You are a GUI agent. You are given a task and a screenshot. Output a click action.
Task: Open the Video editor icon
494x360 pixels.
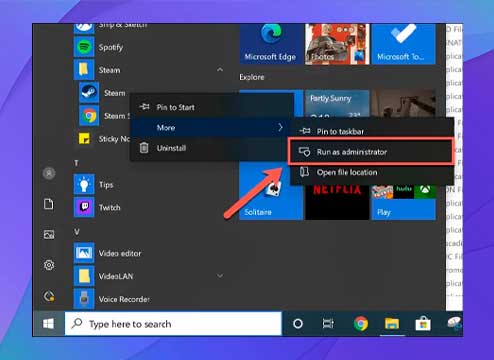coord(84,253)
